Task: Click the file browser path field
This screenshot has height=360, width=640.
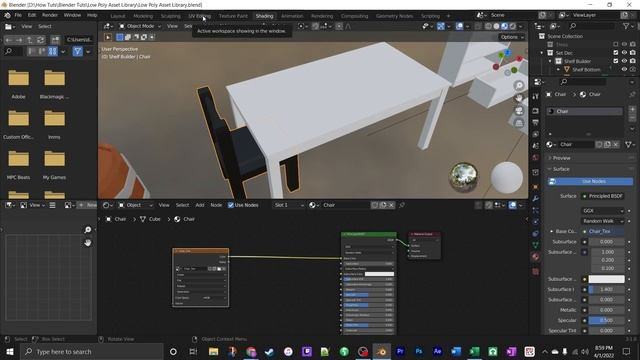Action: 79,40
